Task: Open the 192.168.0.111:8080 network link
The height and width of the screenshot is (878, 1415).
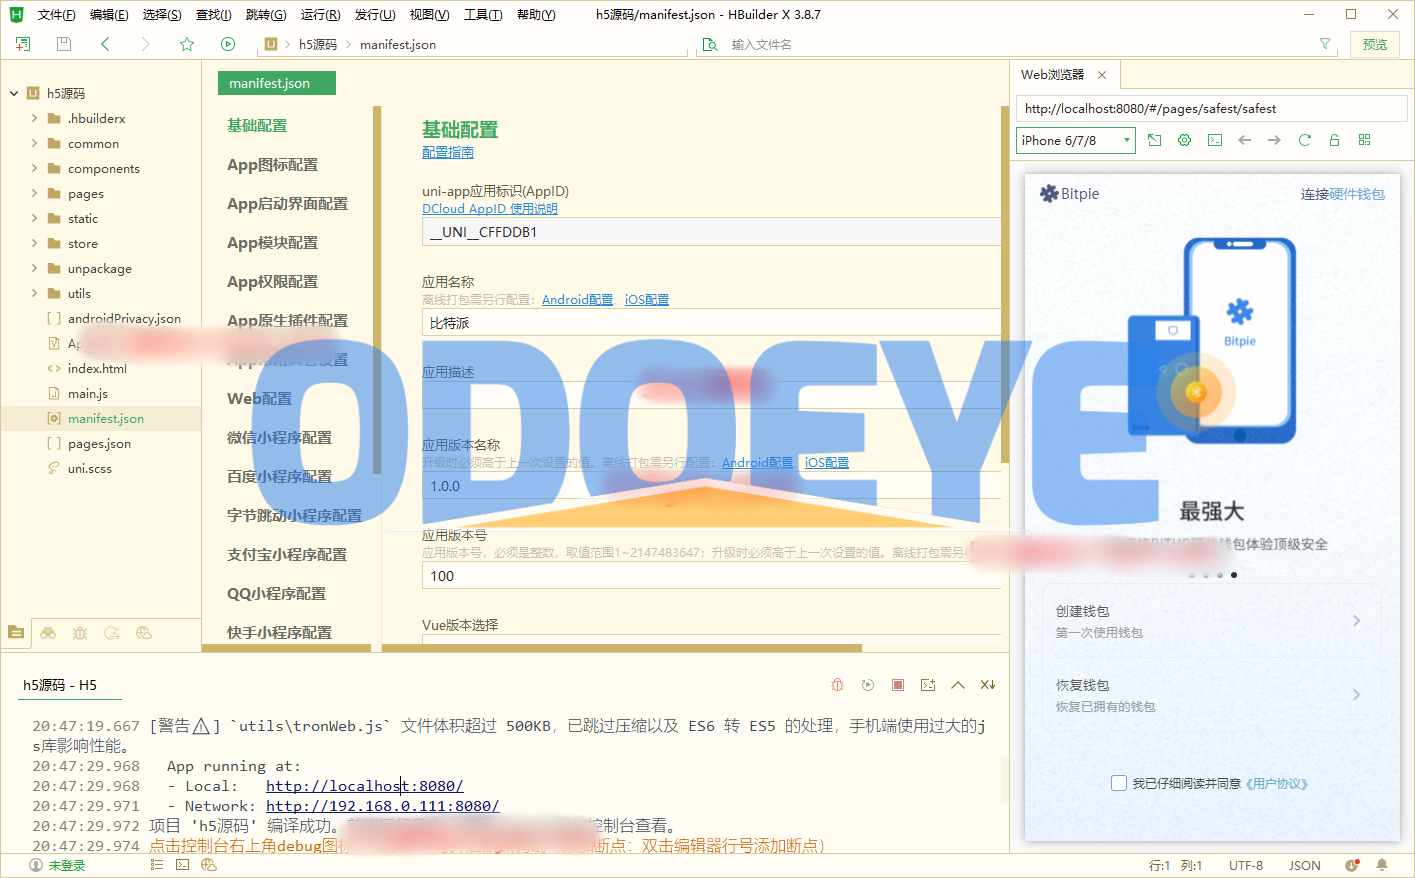Action: tap(383, 806)
